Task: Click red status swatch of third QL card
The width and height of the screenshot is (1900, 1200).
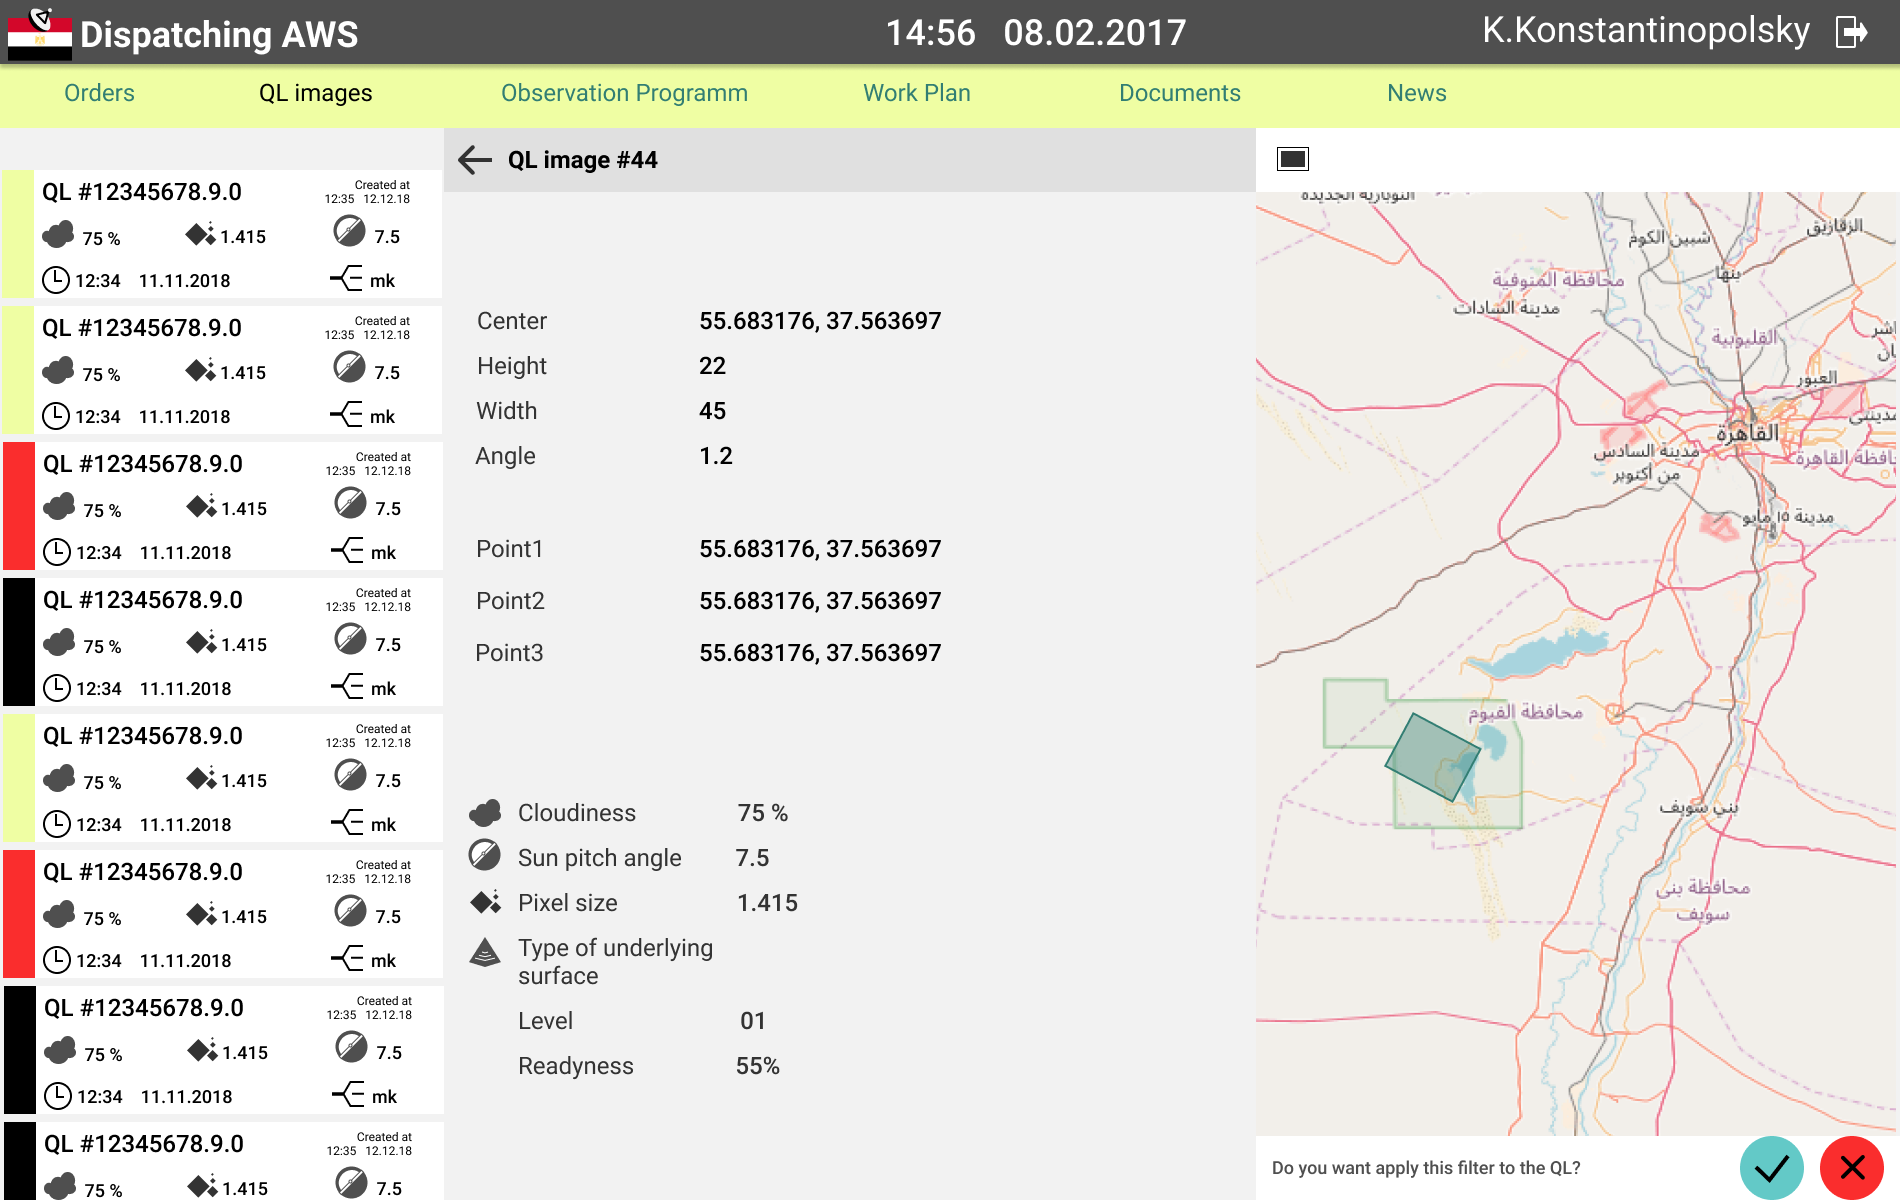Action: click(x=19, y=506)
